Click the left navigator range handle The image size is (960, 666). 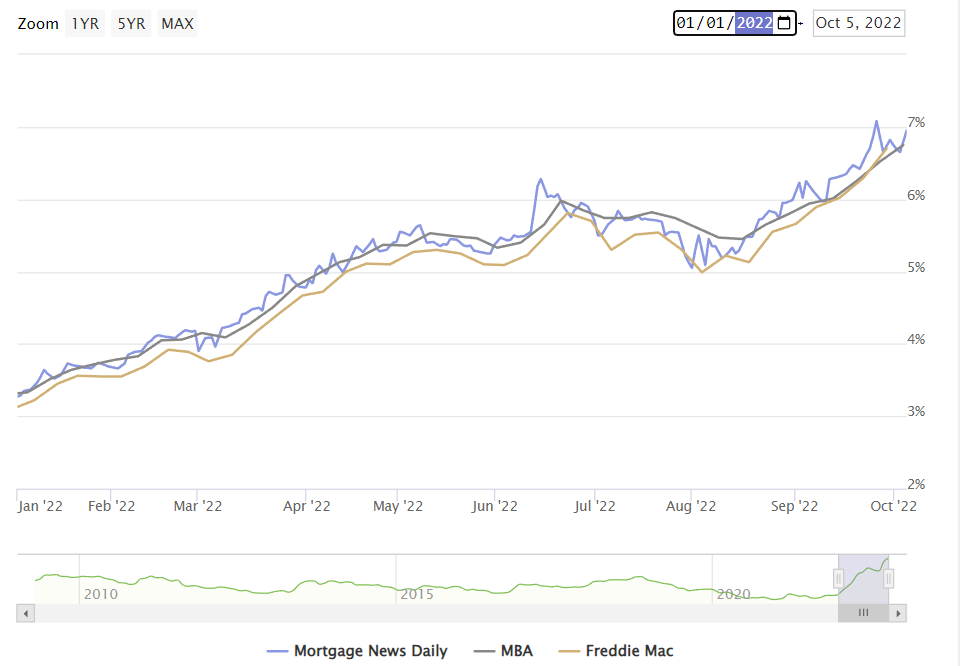[839, 578]
